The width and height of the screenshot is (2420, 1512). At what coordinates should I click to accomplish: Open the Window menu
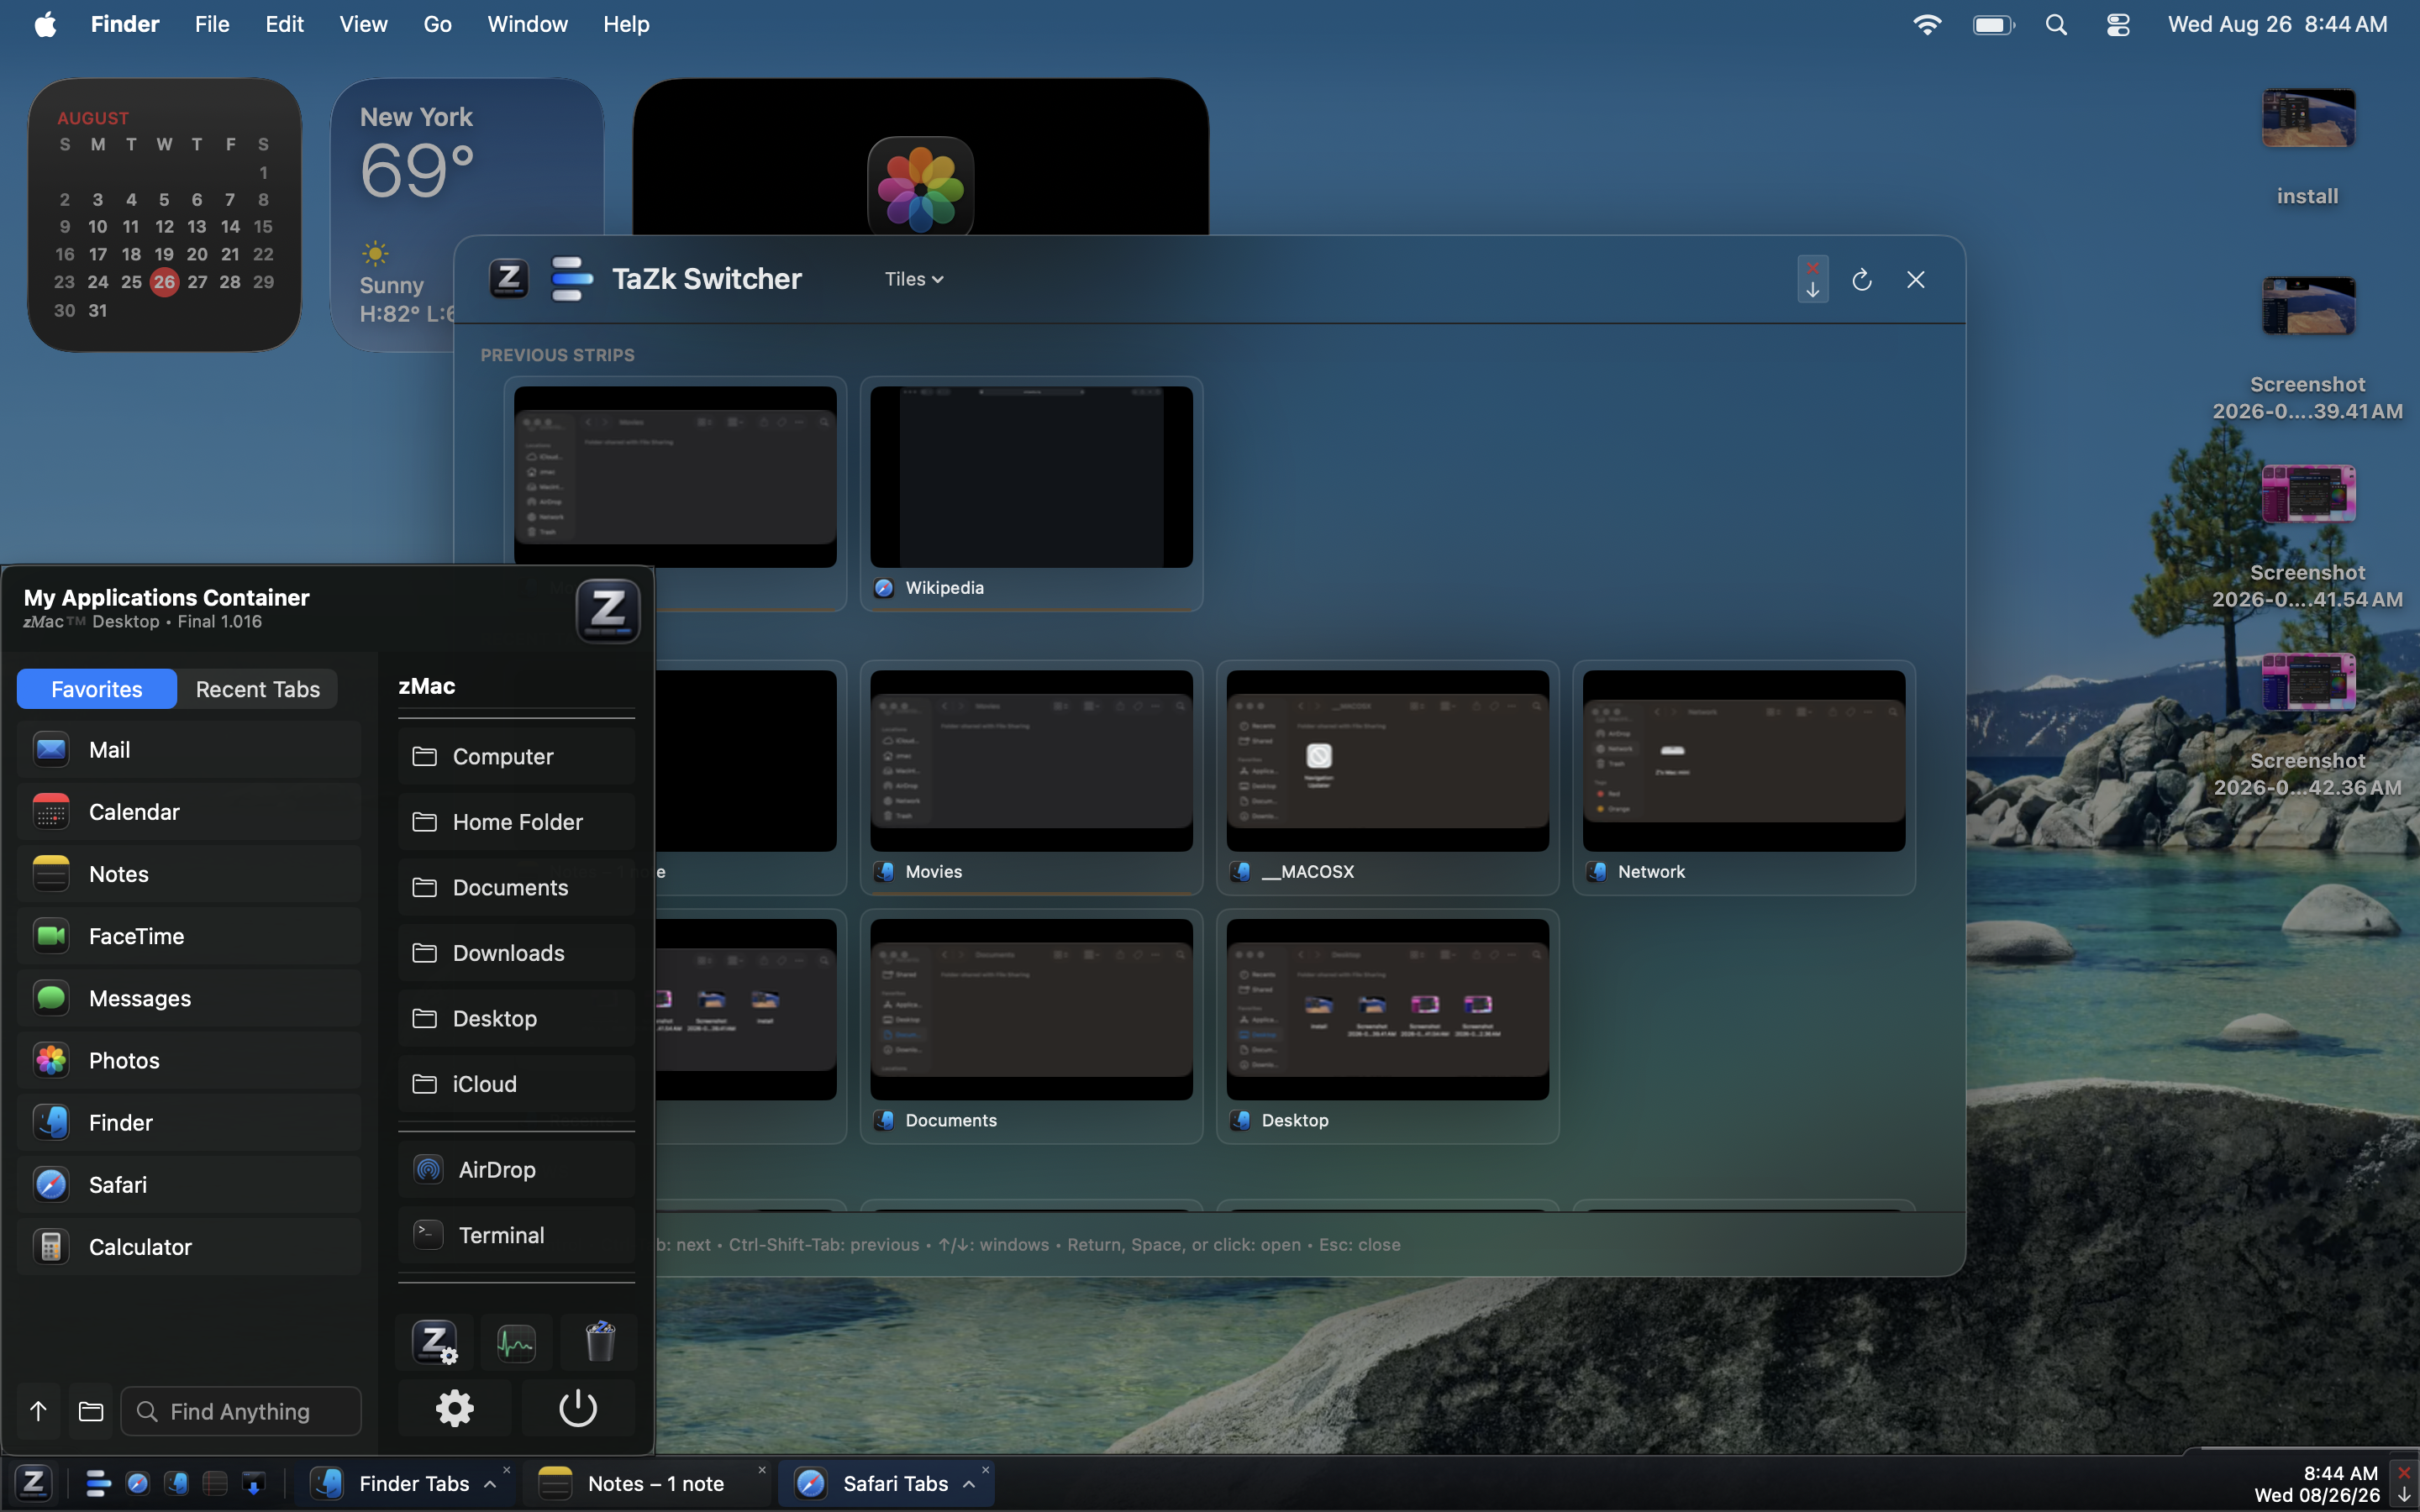pyautogui.click(x=527, y=24)
